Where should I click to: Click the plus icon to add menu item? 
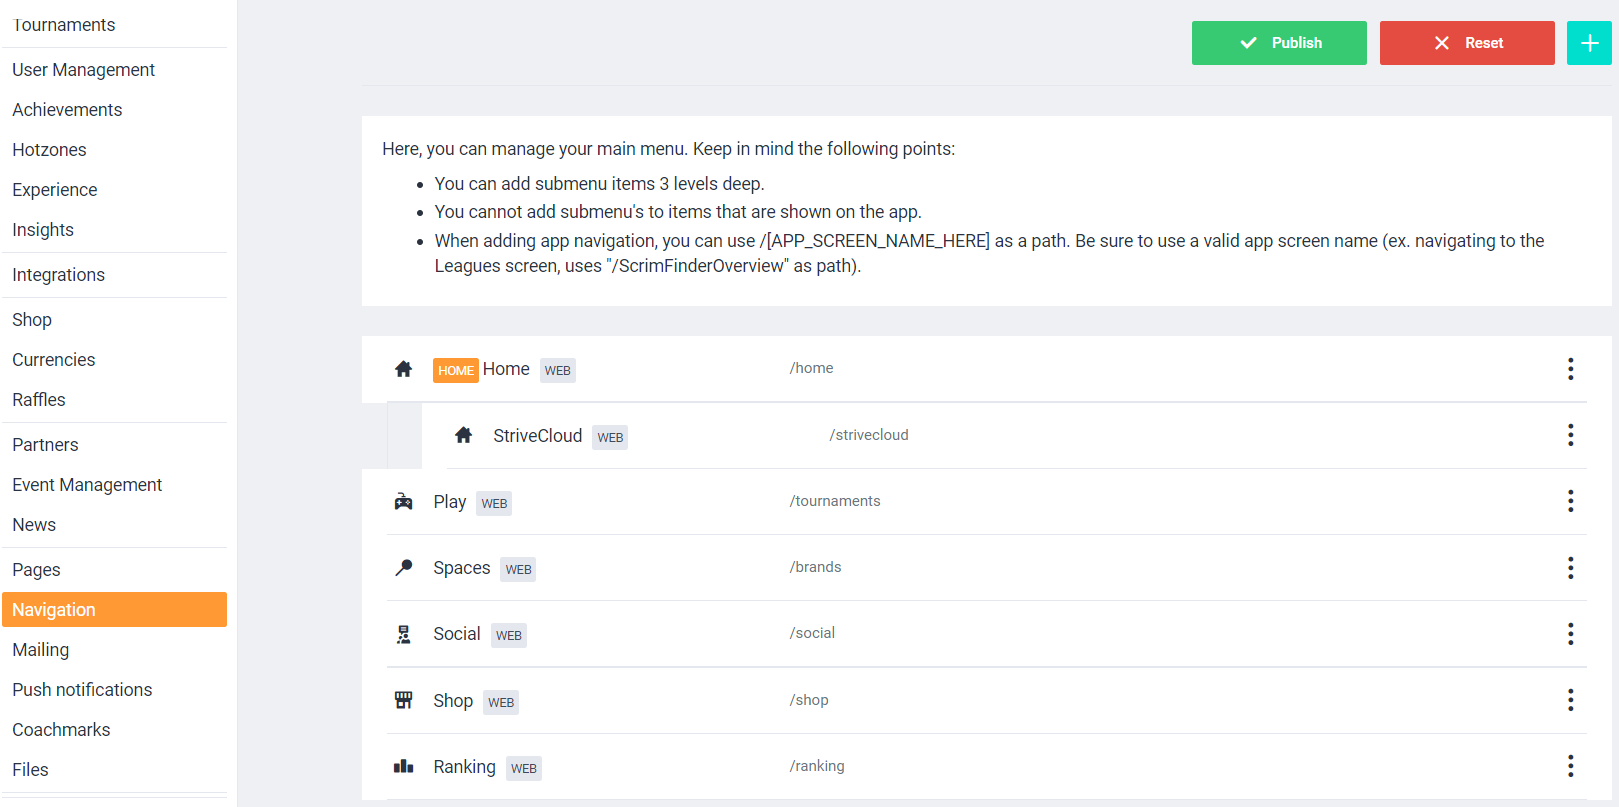coord(1588,43)
